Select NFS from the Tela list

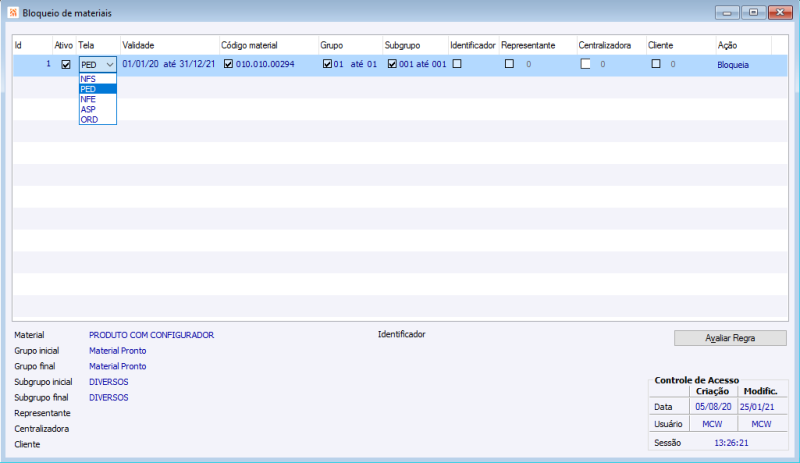coord(98,79)
